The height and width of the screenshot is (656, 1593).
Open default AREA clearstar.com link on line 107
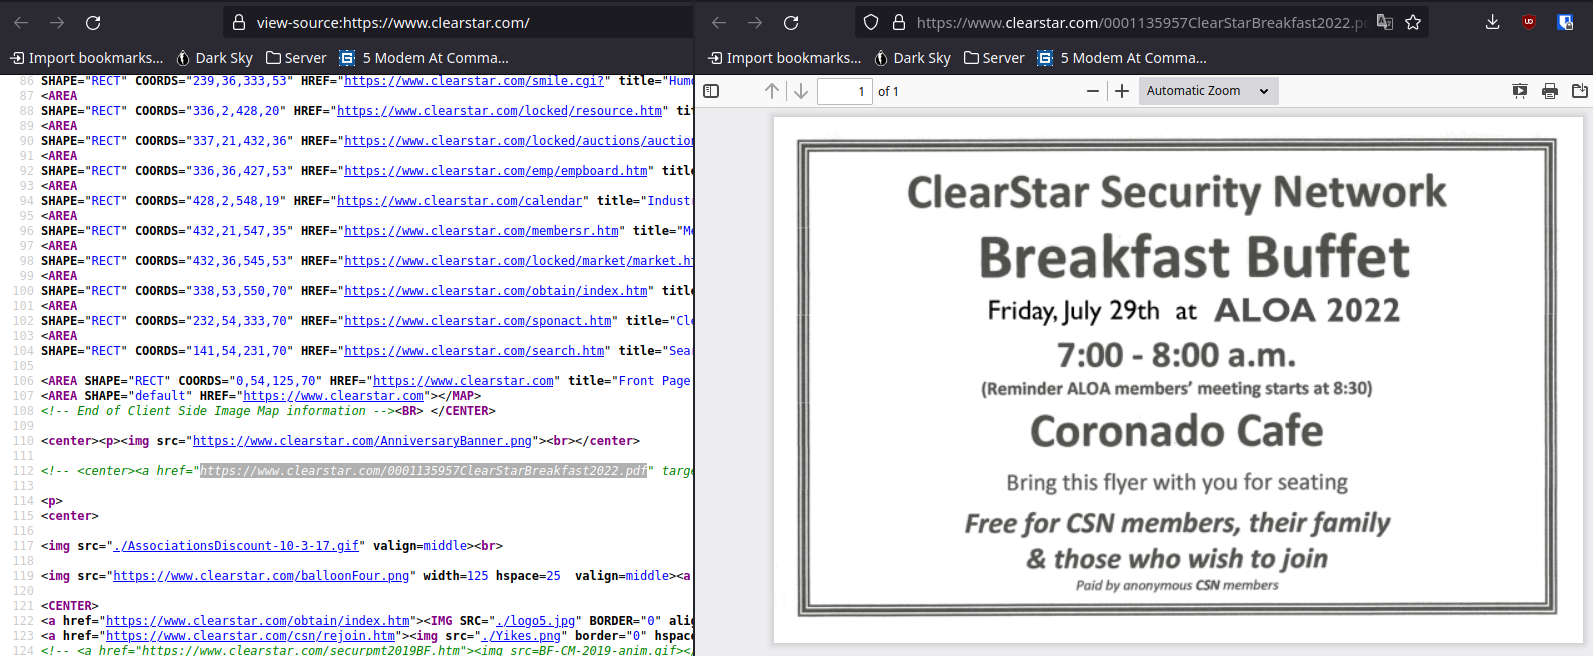click(334, 396)
